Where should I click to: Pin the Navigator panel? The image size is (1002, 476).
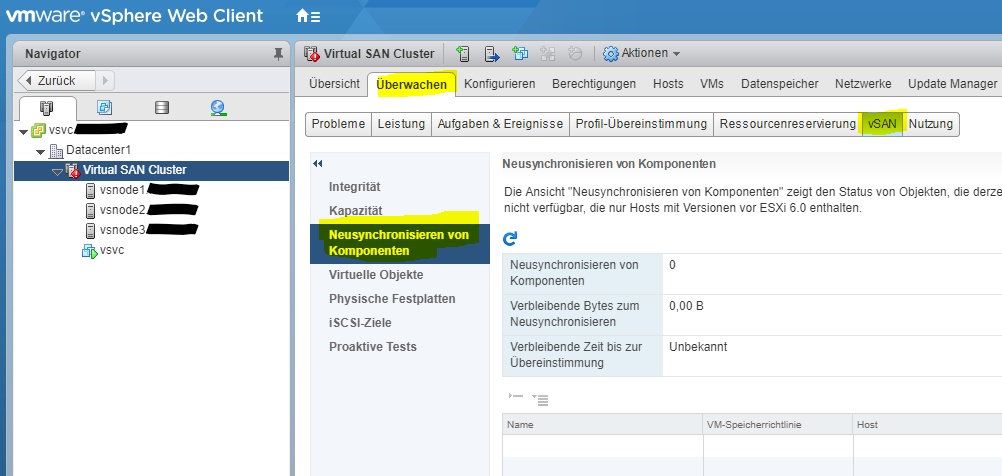point(278,54)
